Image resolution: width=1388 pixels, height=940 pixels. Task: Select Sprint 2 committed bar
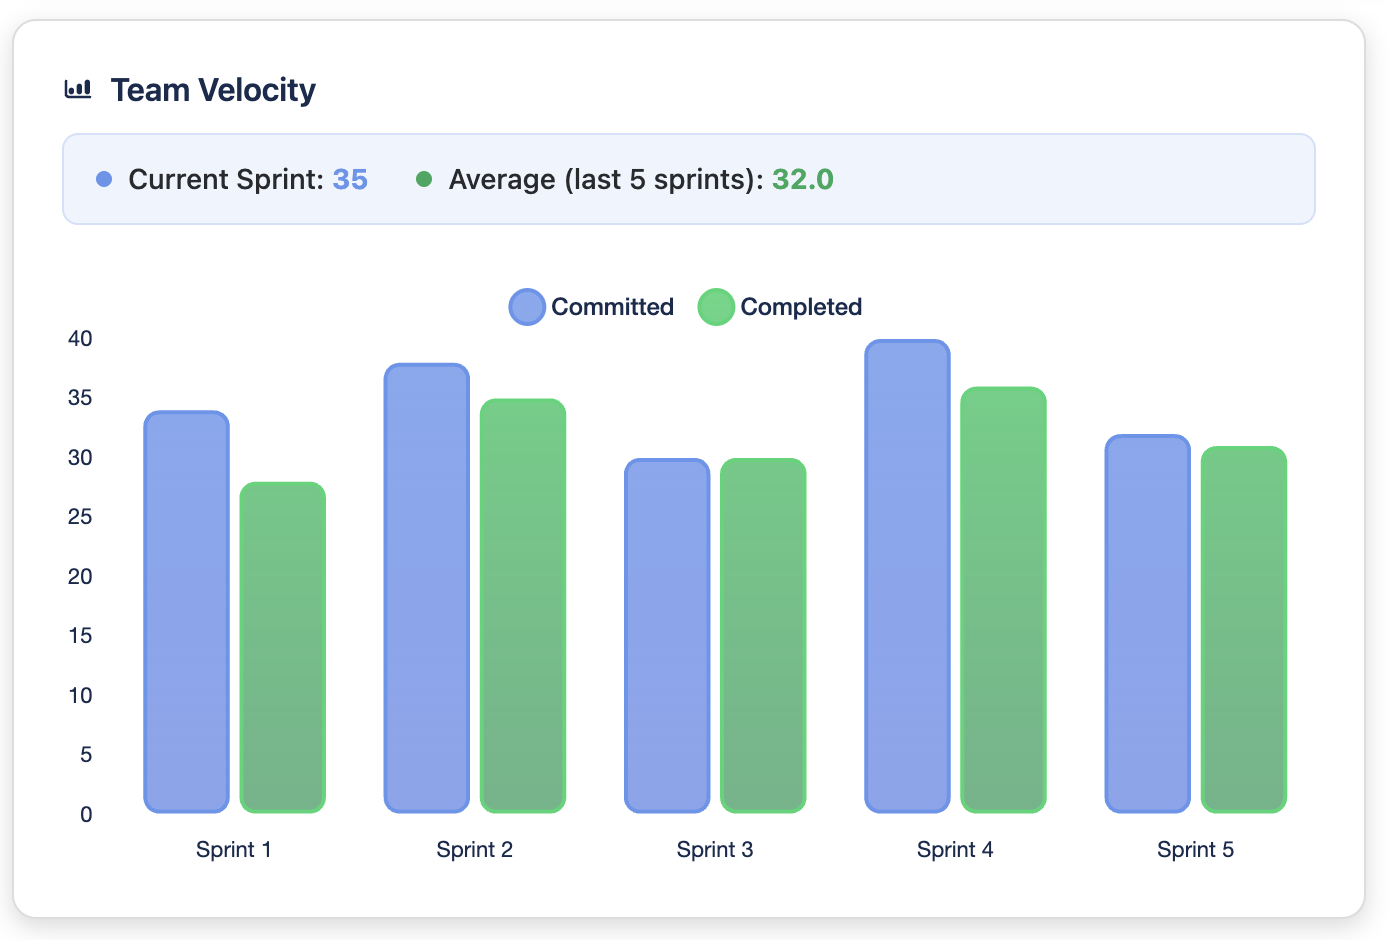click(x=427, y=588)
